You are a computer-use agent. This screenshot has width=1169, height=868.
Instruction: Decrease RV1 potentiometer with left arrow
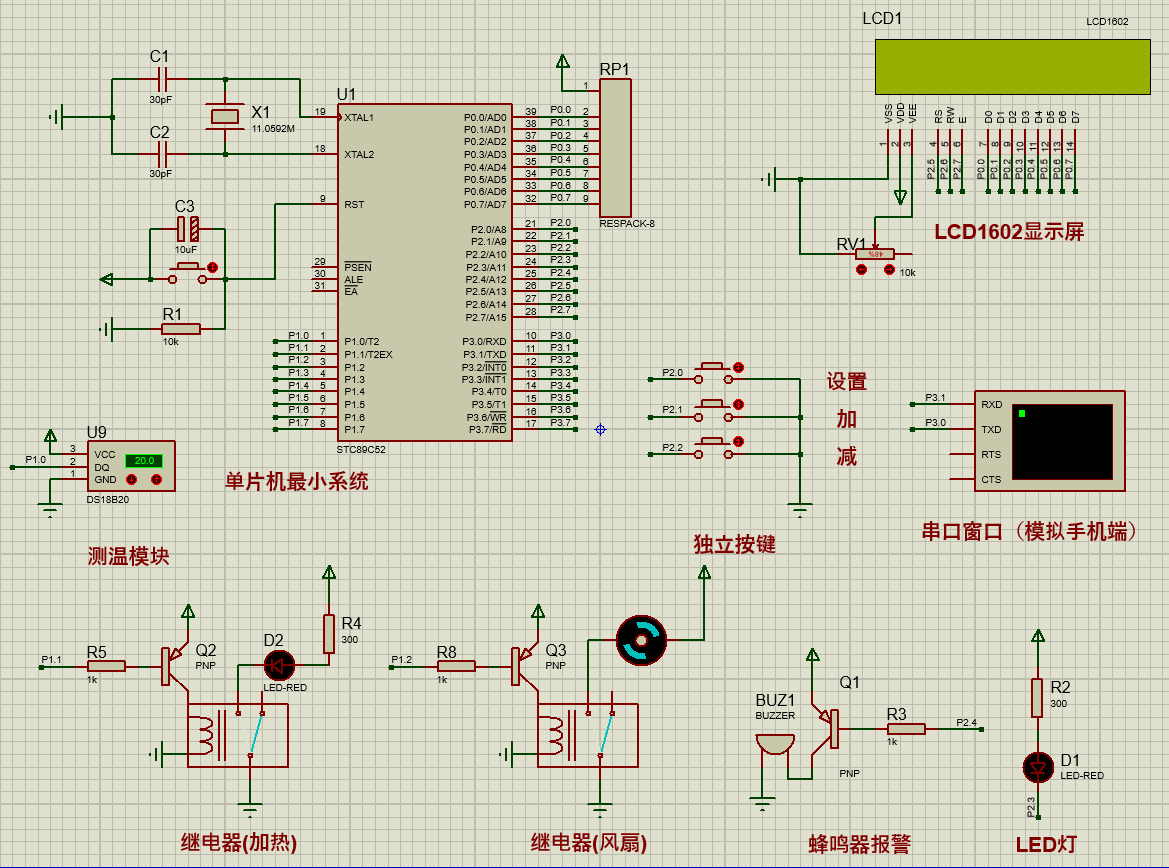pyautogui.click(x=863, y=269)
